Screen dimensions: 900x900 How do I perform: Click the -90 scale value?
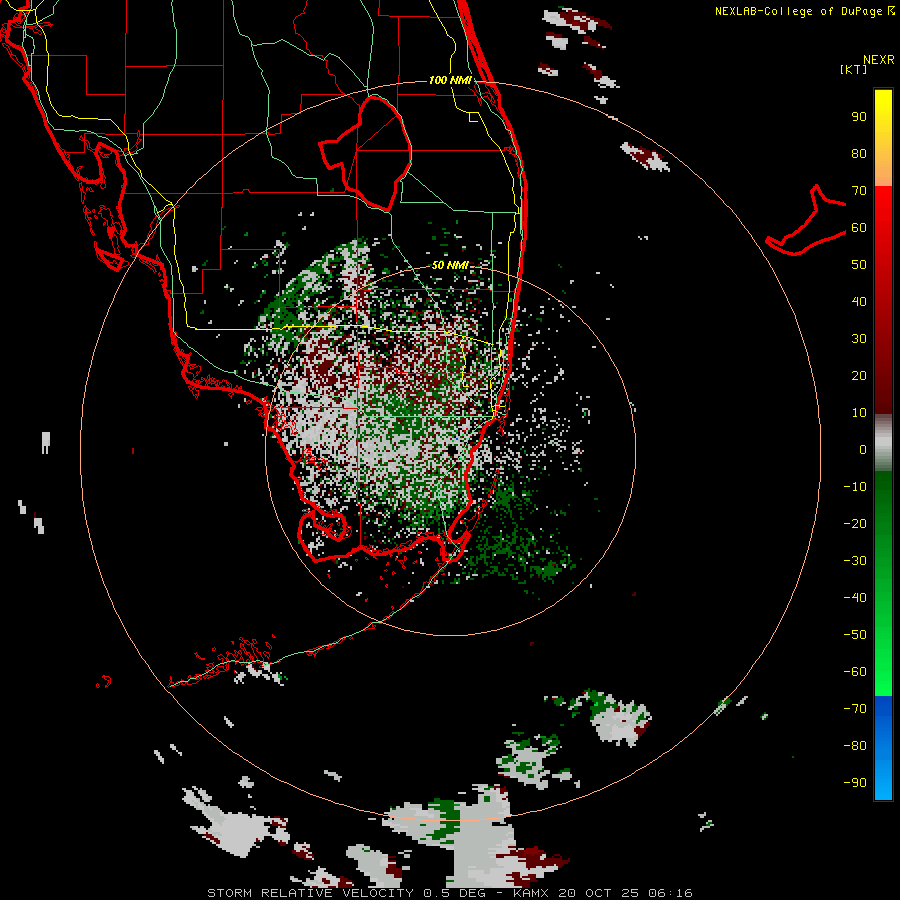[855, 783]
